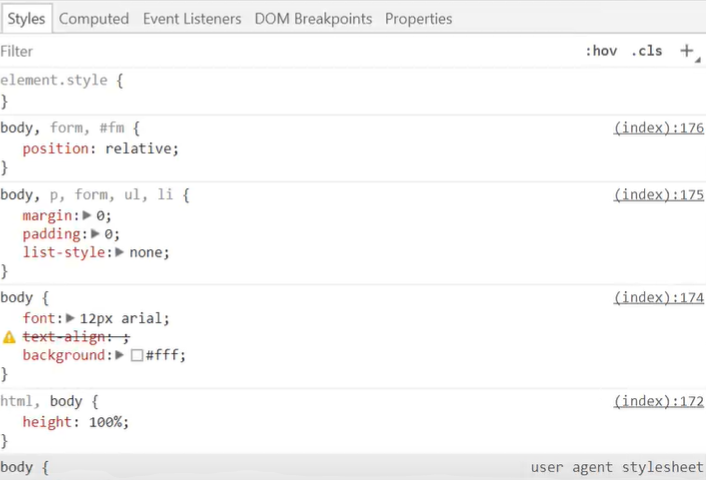Toggle the .cls element classes panel
Image resolution: width=706 pixels, height=480 pixels.
(x=646, y=51)
